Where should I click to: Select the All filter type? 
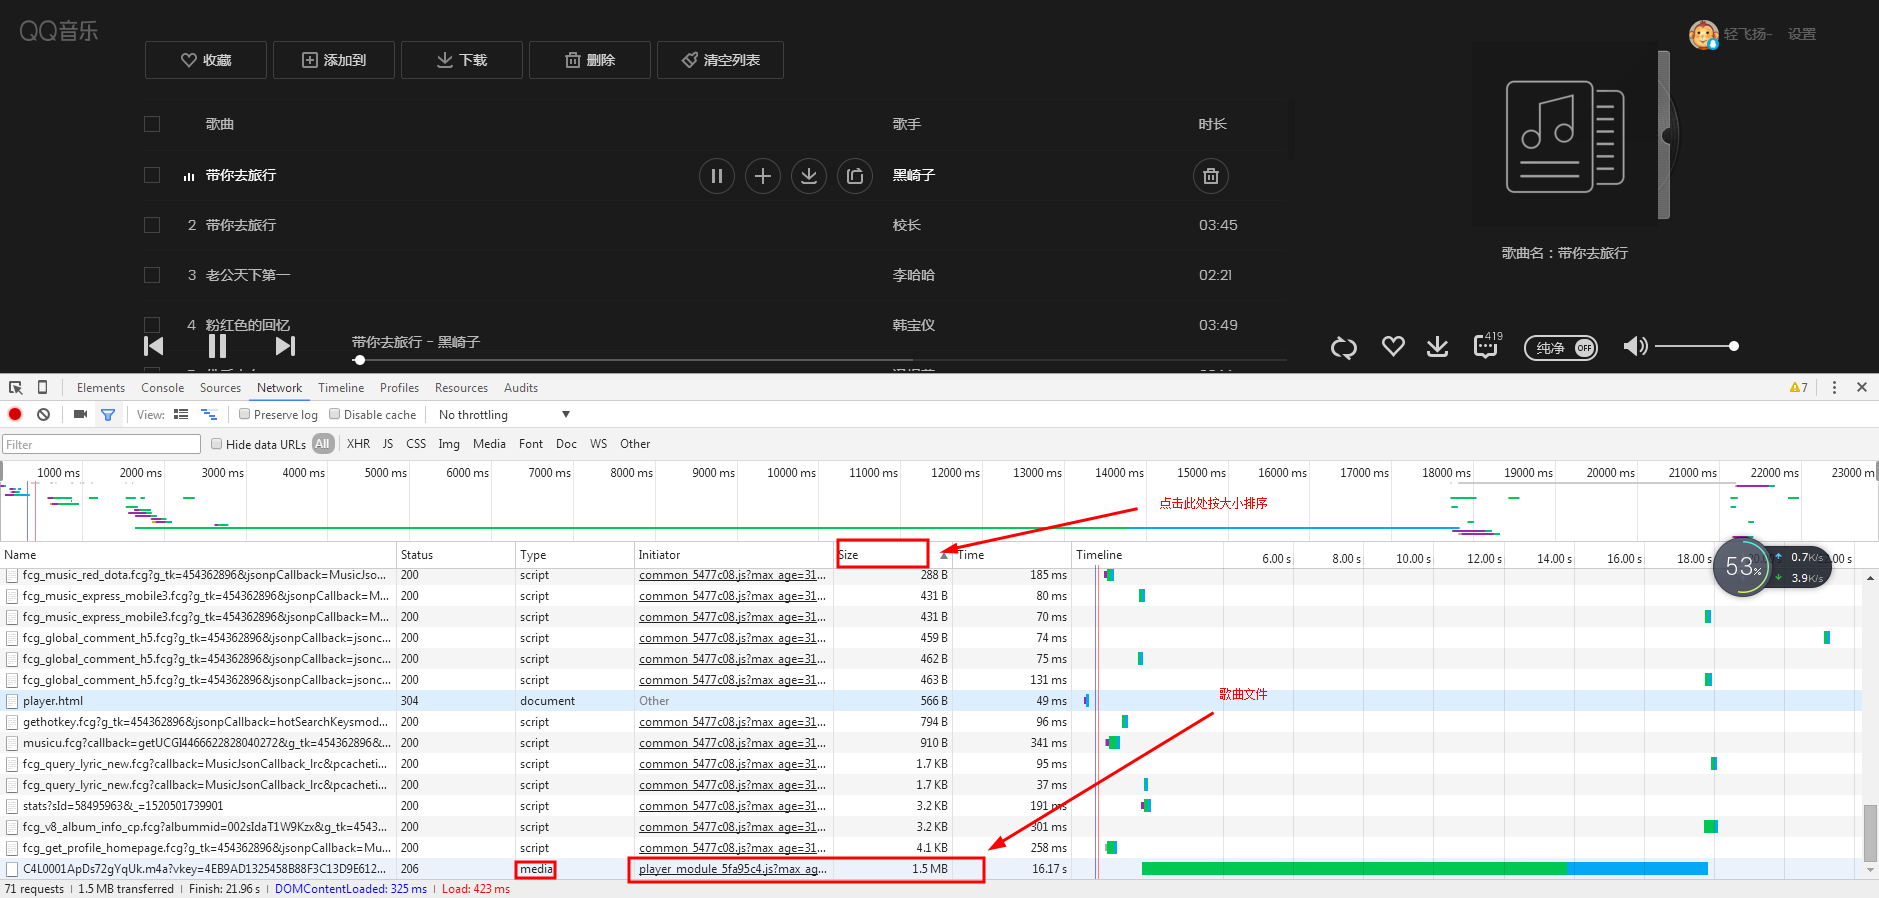point(322,444)
